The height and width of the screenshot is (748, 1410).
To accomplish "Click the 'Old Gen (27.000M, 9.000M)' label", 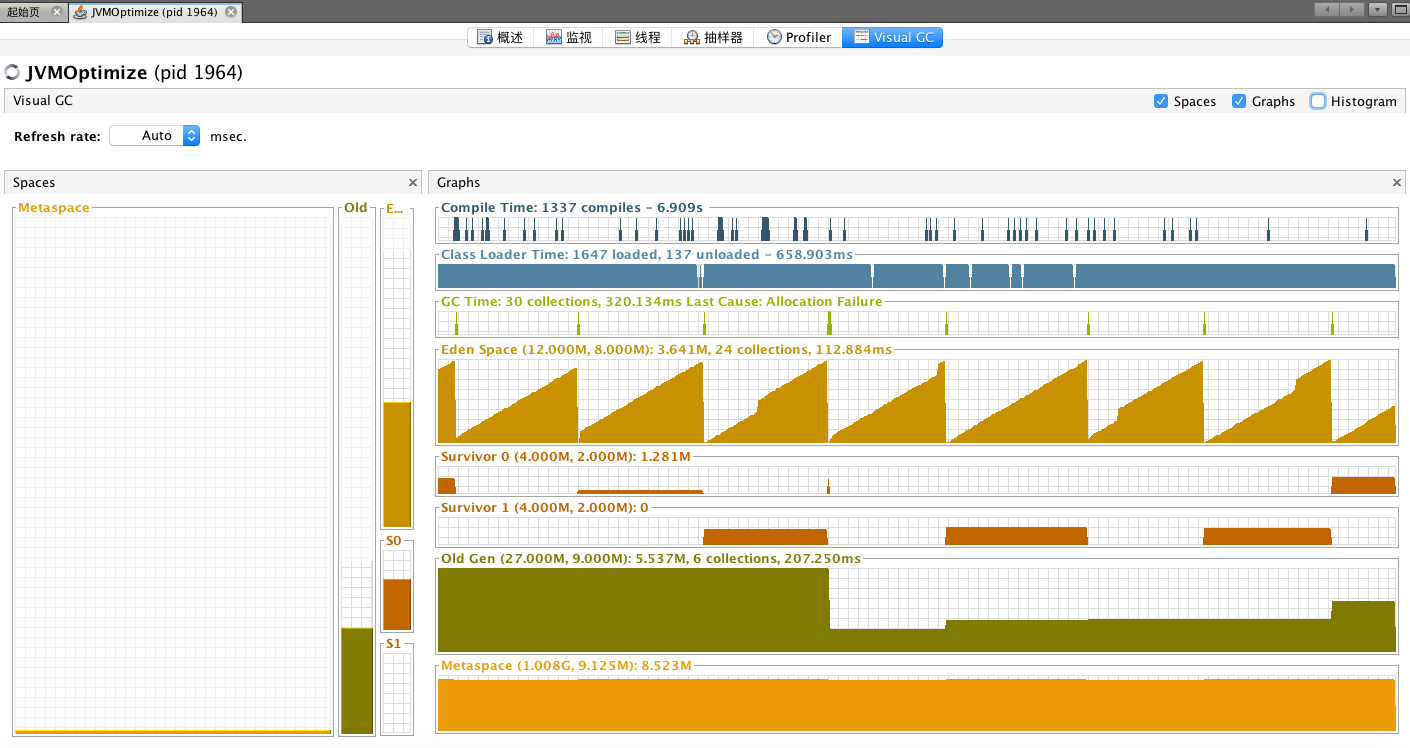I will click(x=651, y=558).
